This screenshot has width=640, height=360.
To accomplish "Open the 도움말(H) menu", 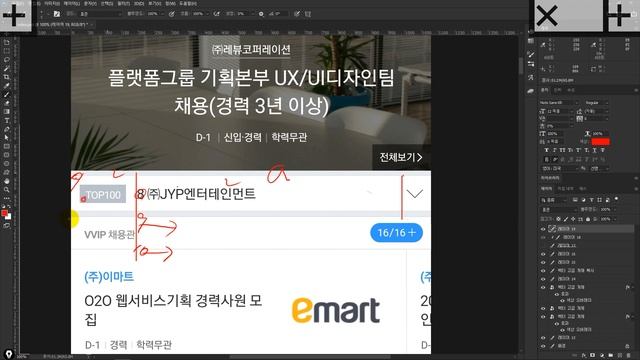I will click(187, 3).
